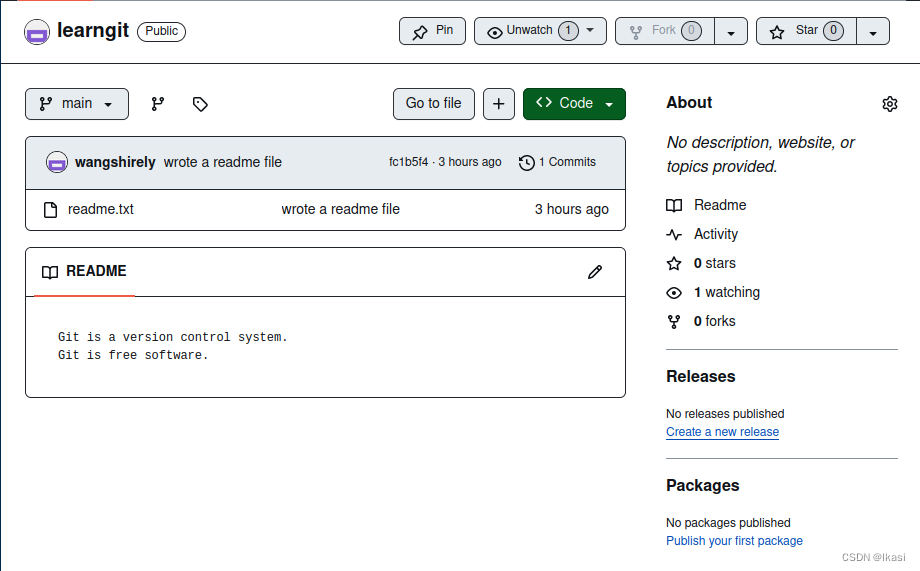
Task: Click 'No packages published' text
Action: [x=728, y=523]
